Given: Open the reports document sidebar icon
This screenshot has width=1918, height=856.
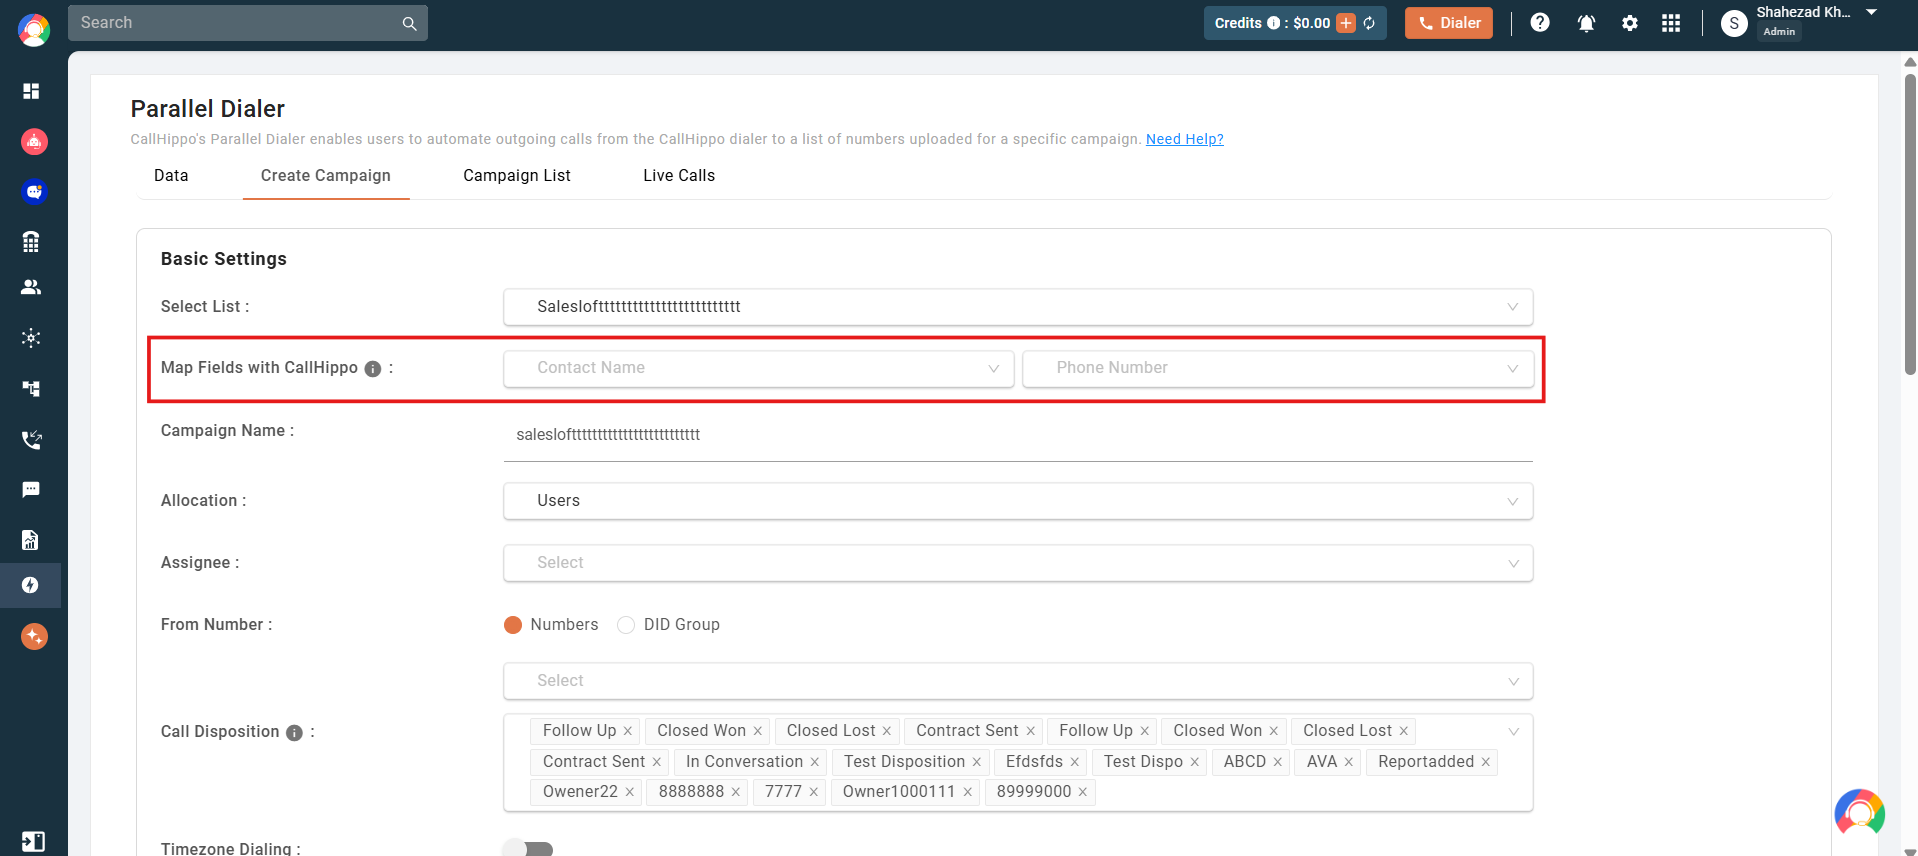Looking at the screenshot, I should point(31,540).
